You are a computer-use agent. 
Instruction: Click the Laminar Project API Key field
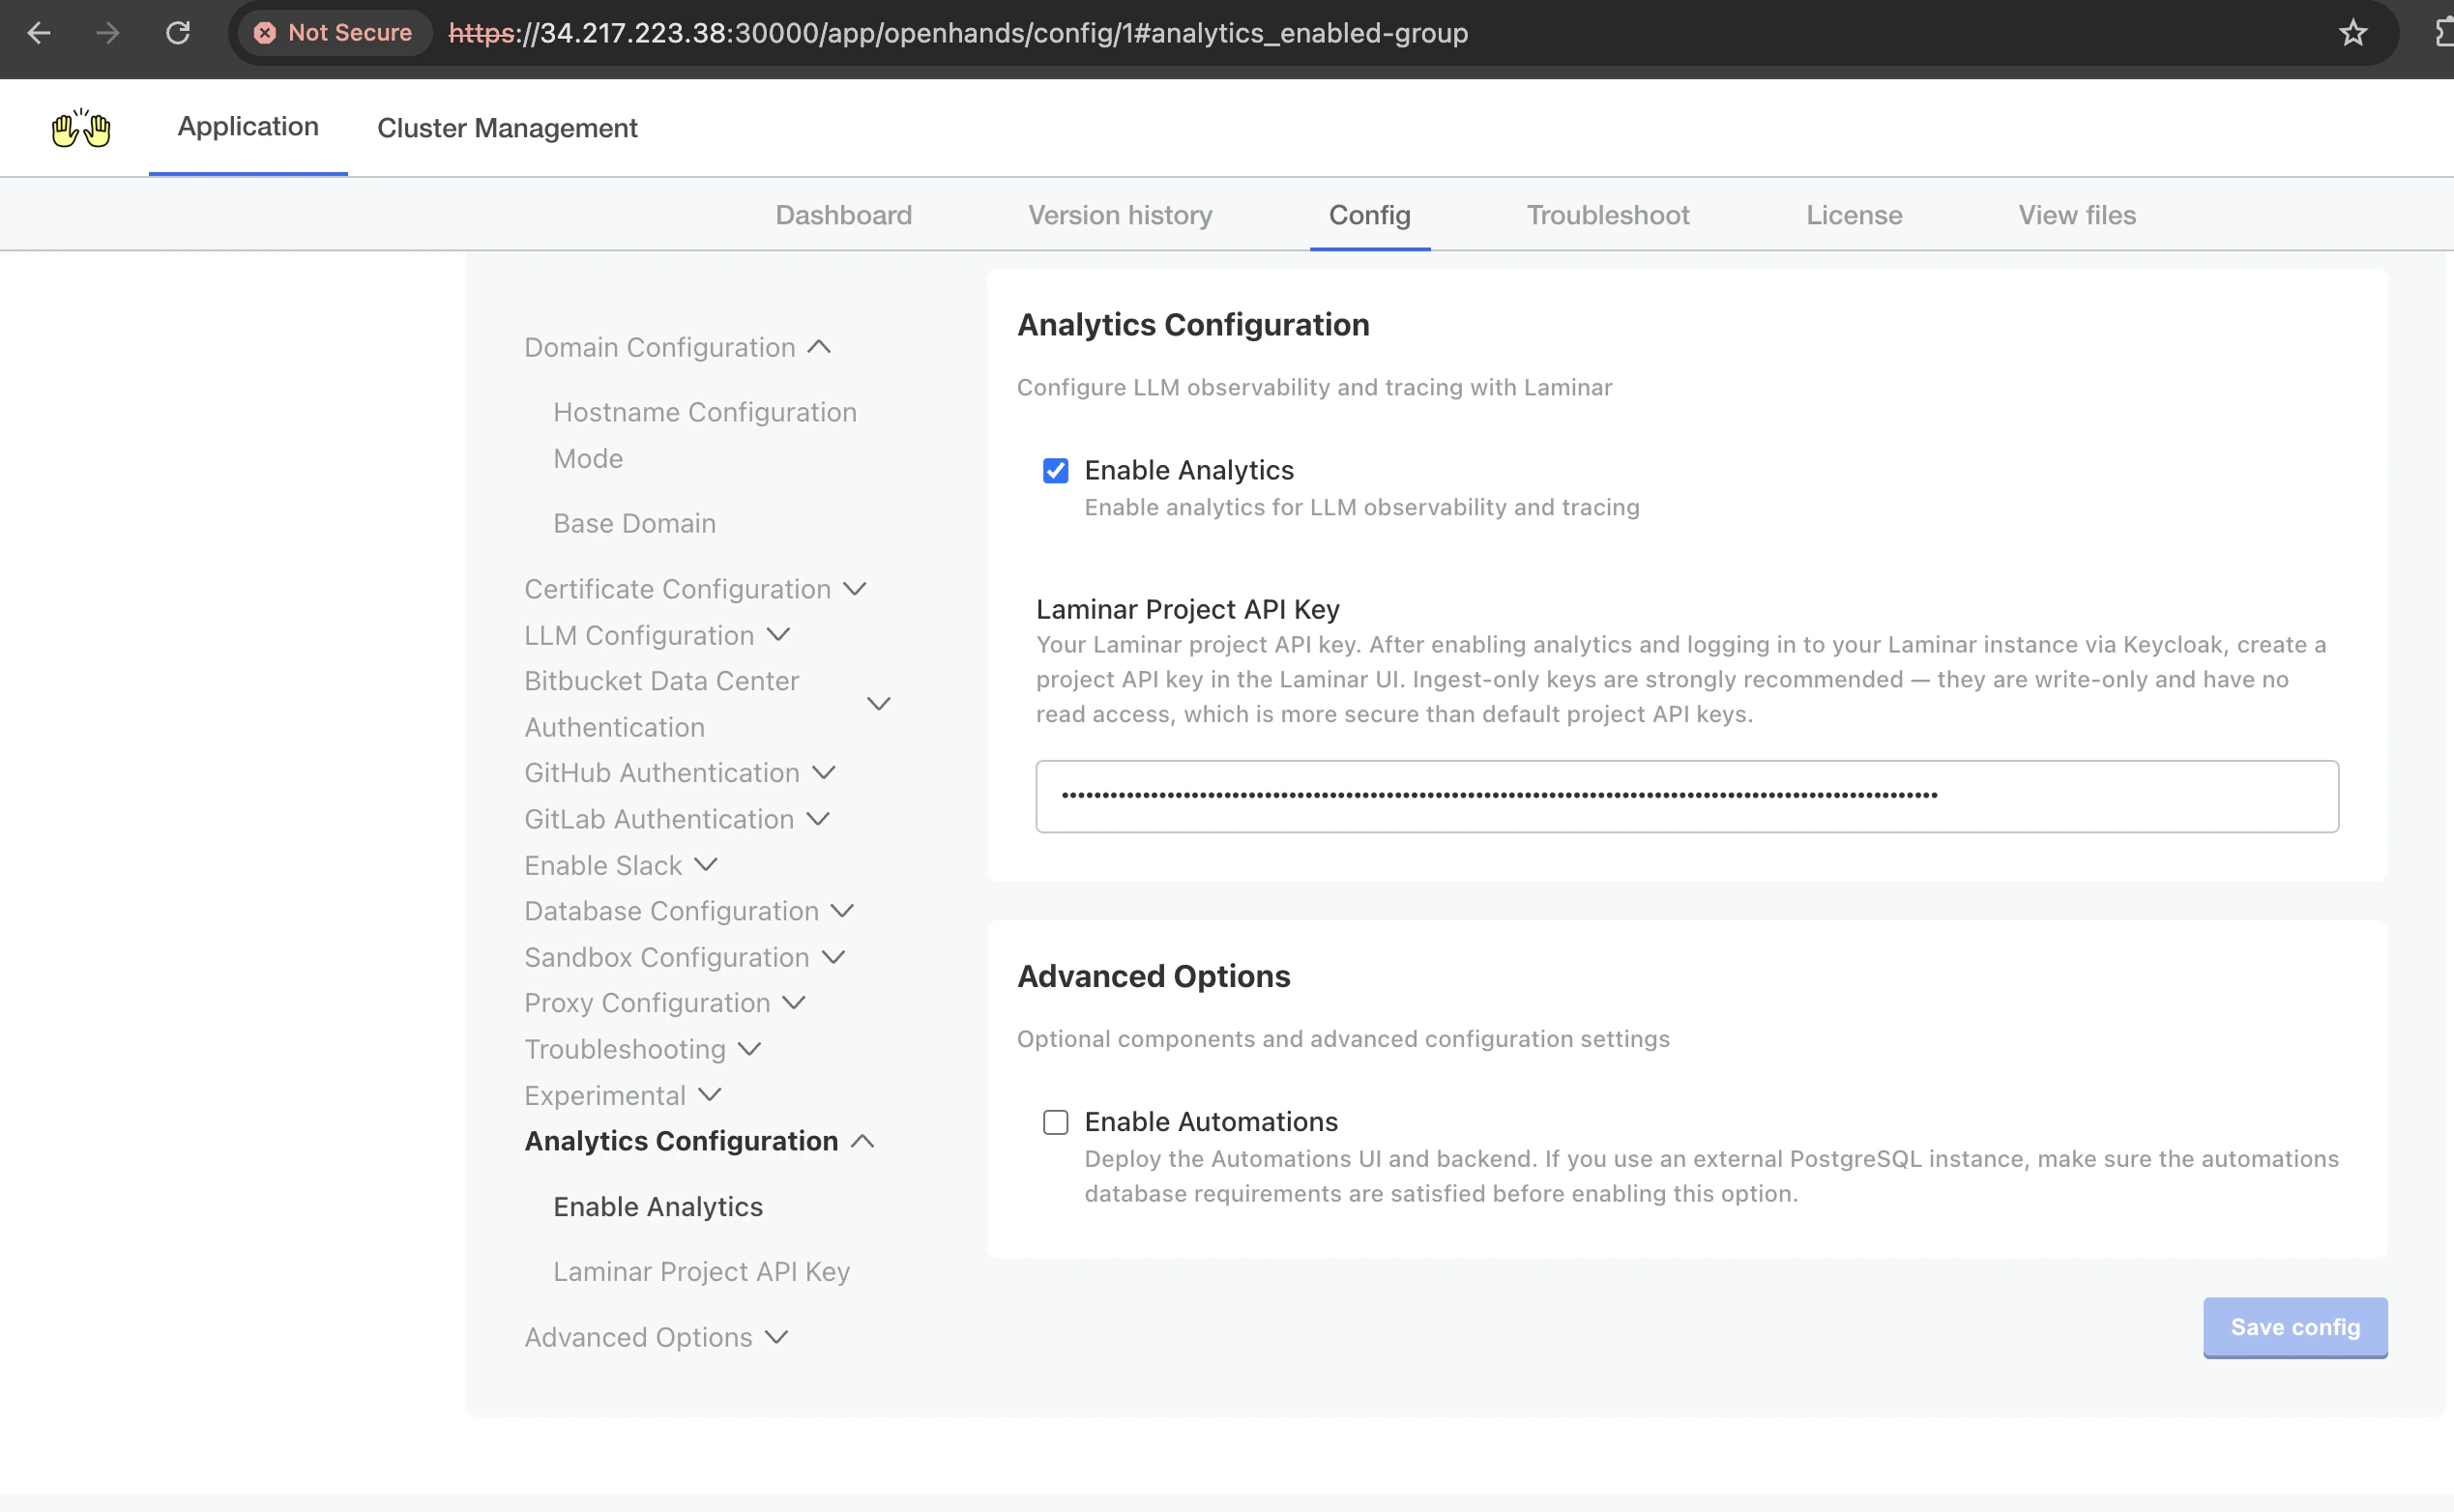coord(1687,796)
